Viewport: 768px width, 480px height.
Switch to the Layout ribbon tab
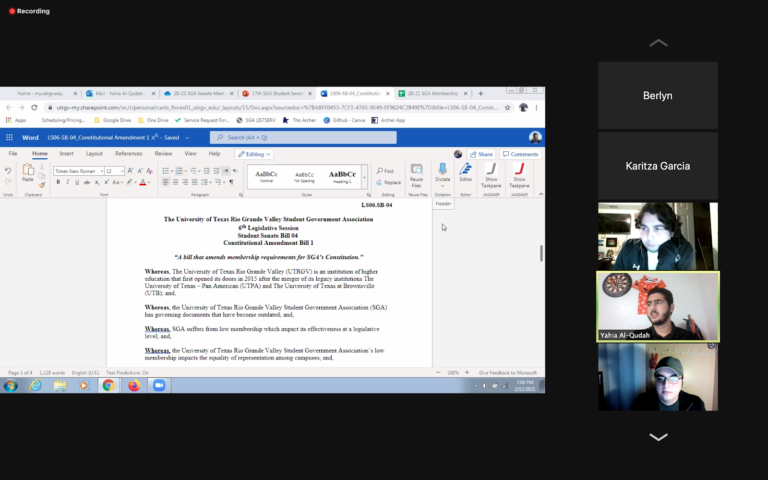coord(94,154)
